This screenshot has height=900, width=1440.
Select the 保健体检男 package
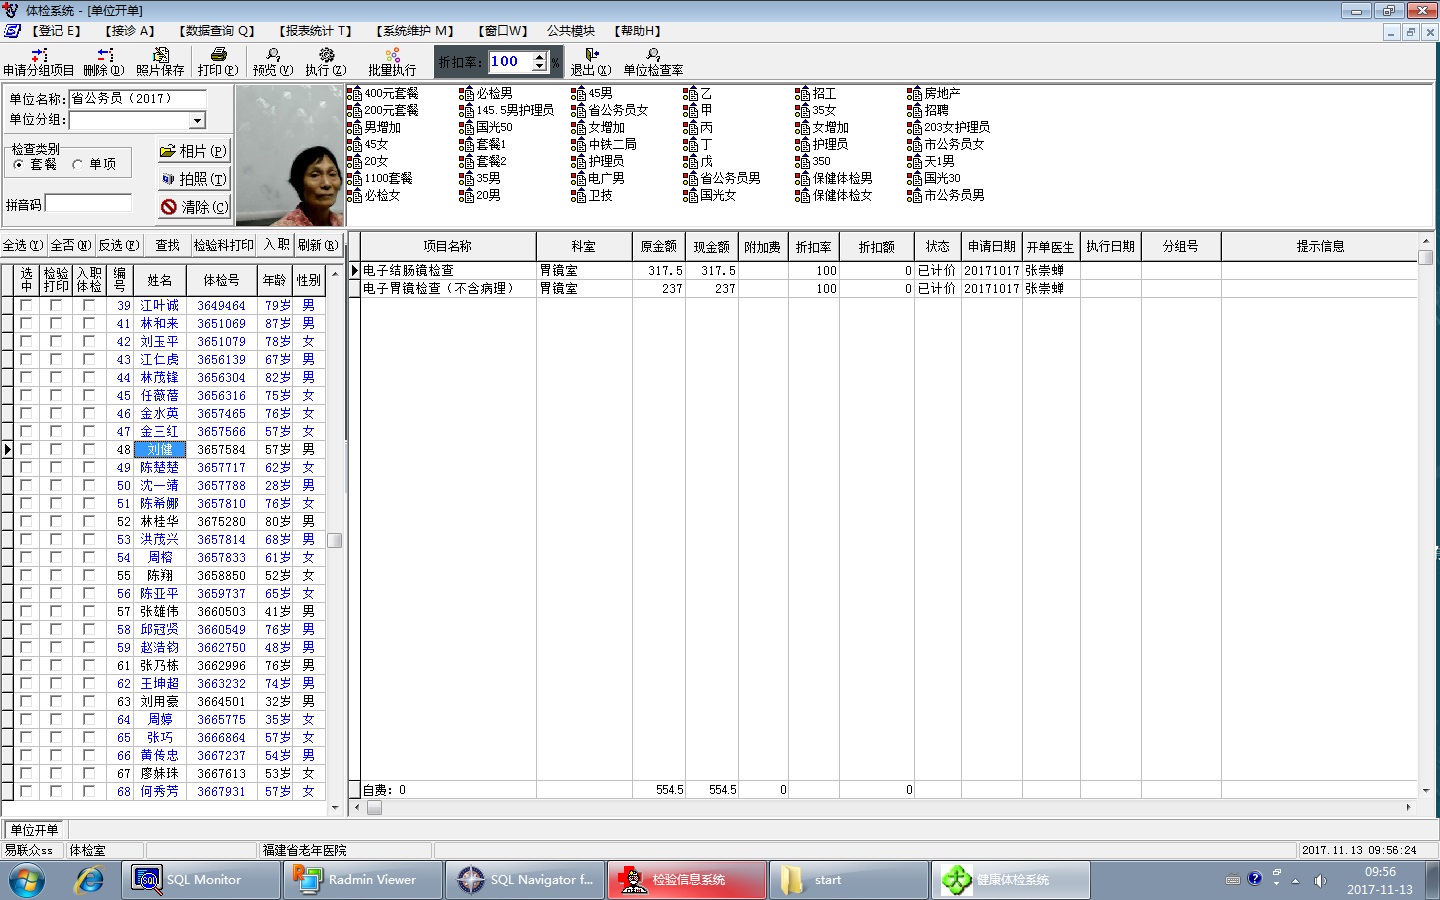[834, 179]
